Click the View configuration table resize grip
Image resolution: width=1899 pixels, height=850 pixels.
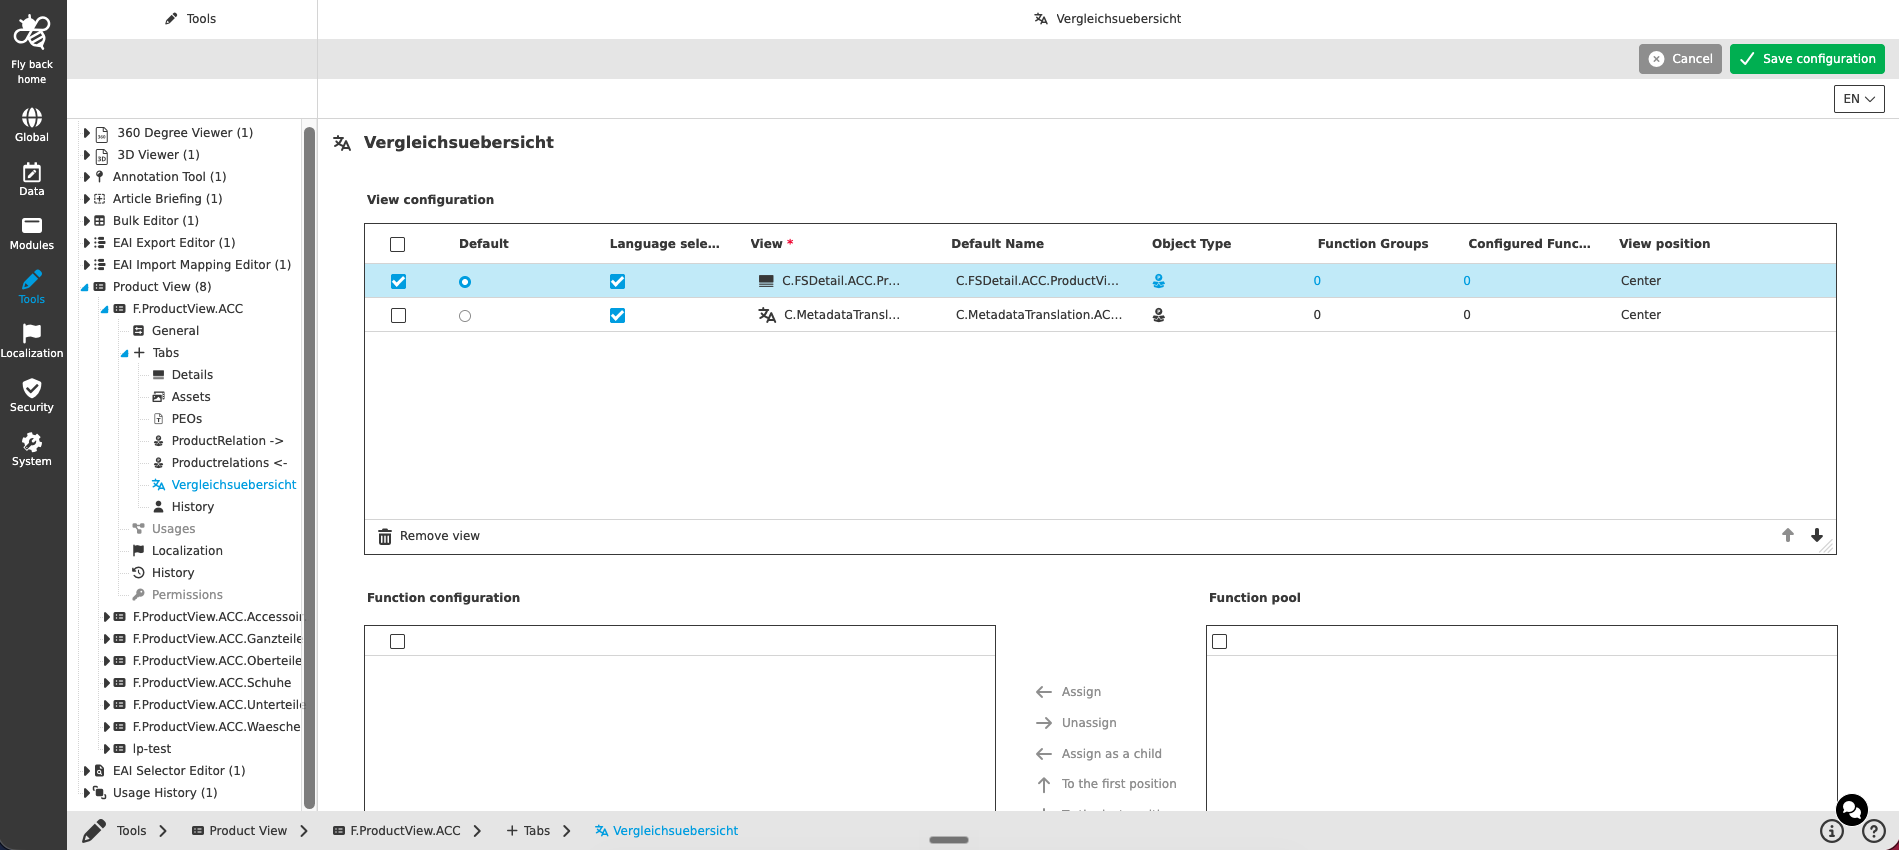[x=1826, y=546]
